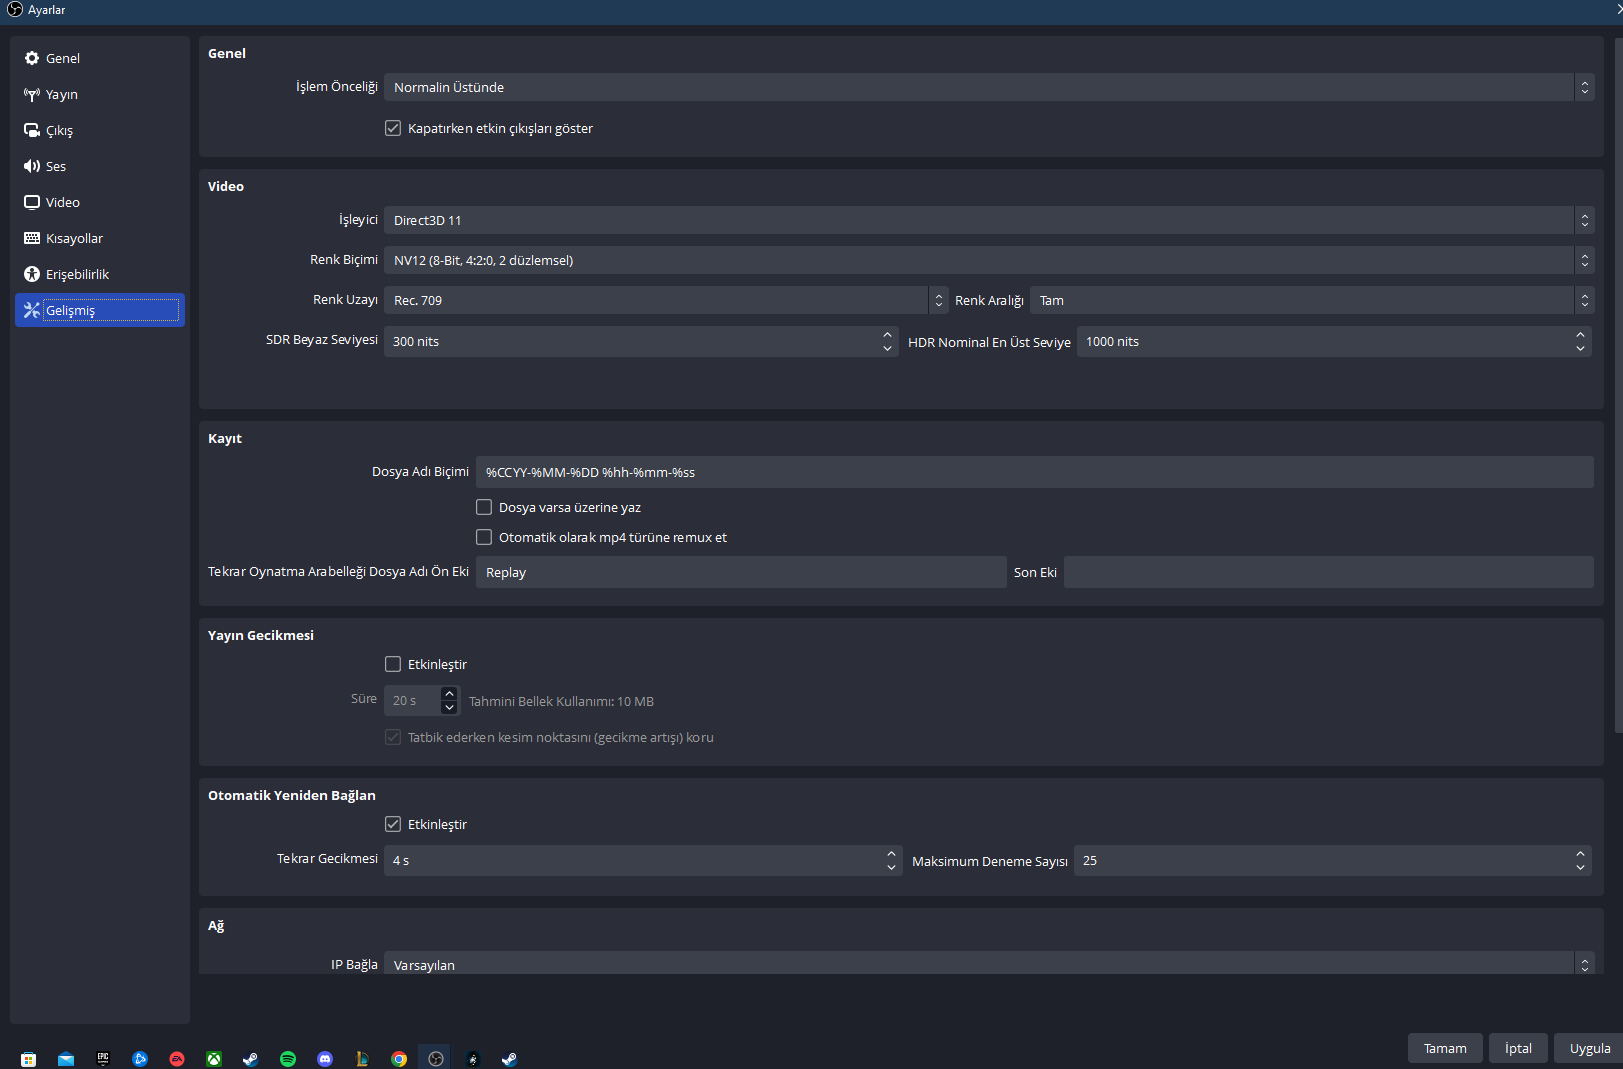Screen dimensions: 1623x1069
Task: Open the İşlem Önceliği dropdown
Action: pyautogui.click(x=989, y=87)
